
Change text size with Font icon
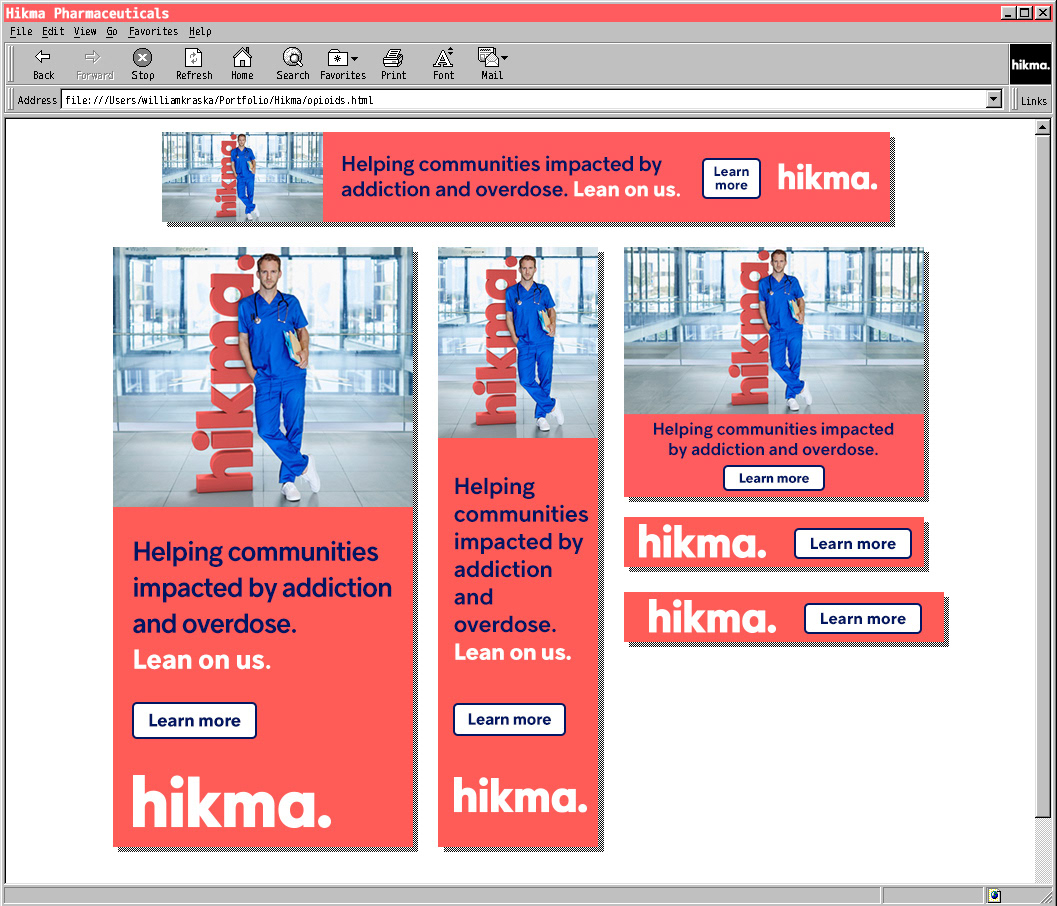click(x=444, y=64)
